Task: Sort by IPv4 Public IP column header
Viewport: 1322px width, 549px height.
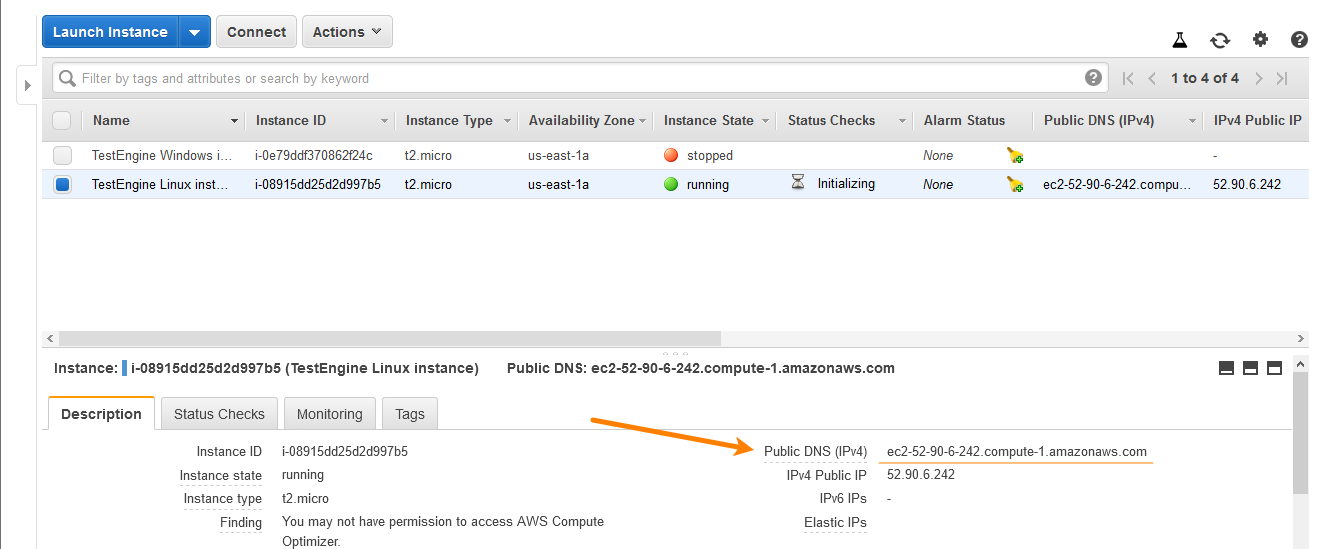Action: (1257, 120)
